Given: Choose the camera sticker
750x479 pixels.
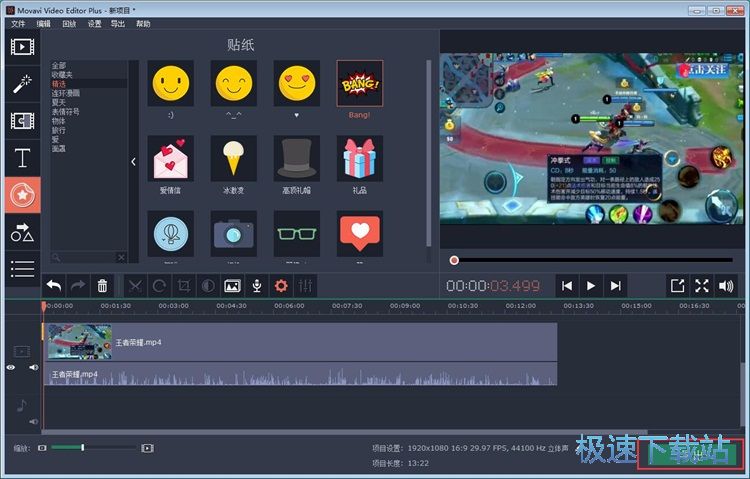Looking at the screenshot, I should pos(234,234).
